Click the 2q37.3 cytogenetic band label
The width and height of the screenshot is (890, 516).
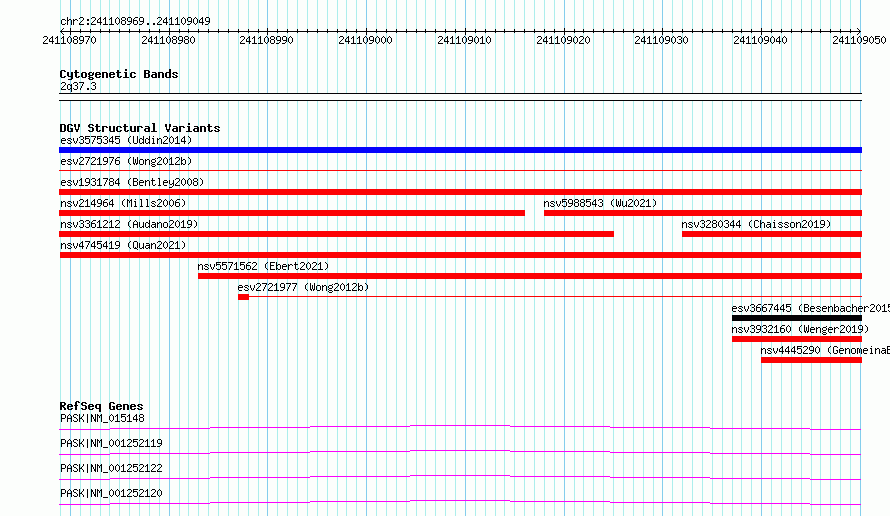pos(78,86)
